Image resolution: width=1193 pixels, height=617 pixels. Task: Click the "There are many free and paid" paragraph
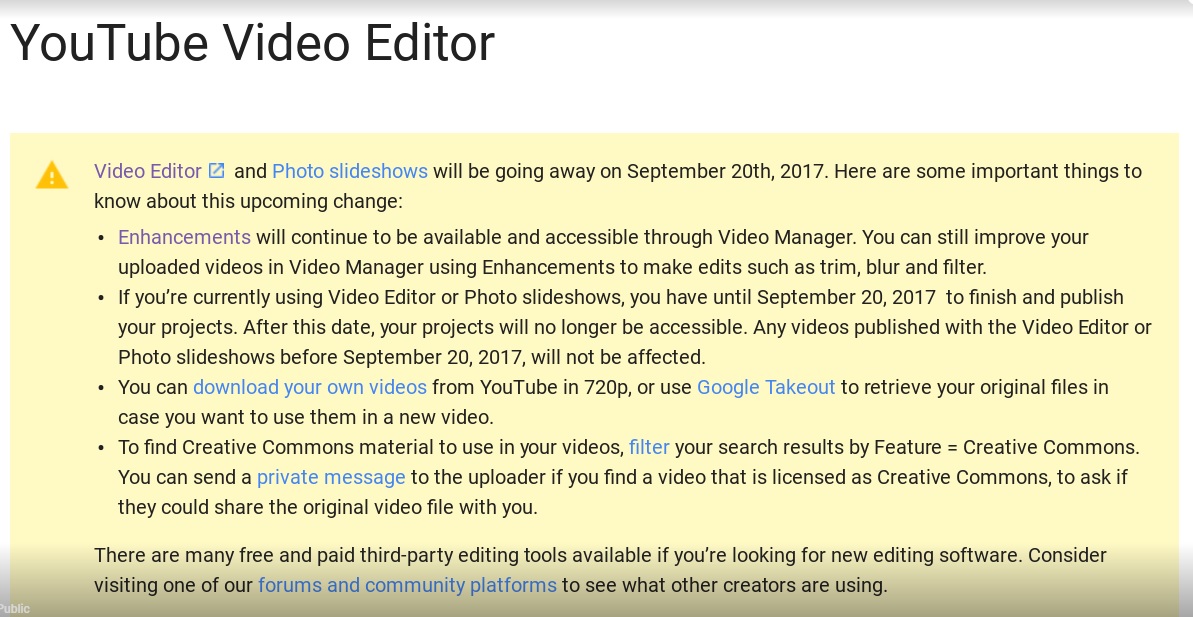[600, 571]
